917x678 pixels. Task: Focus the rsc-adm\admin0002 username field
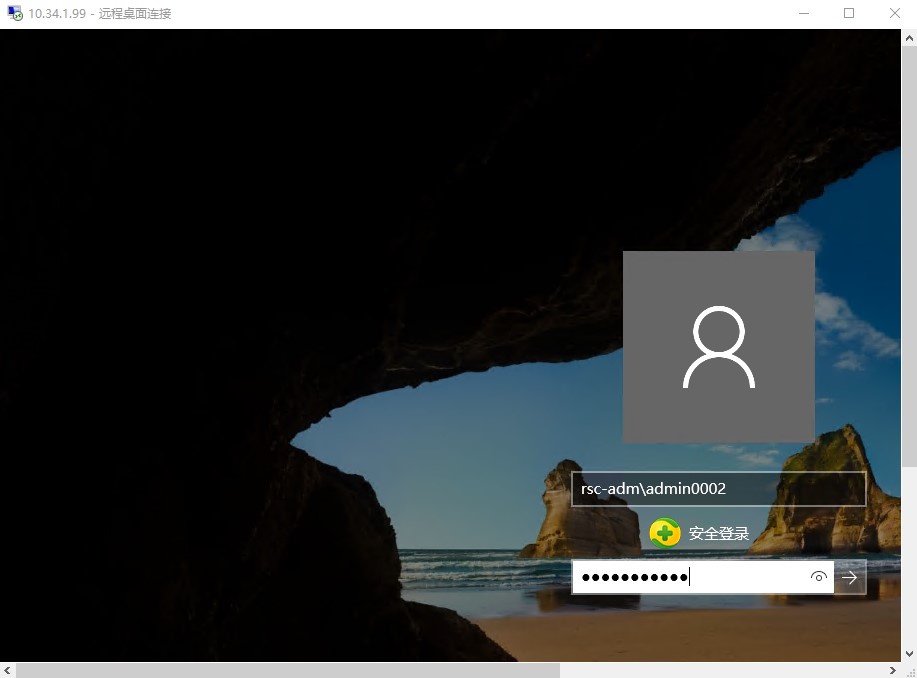tap(718, 489)
